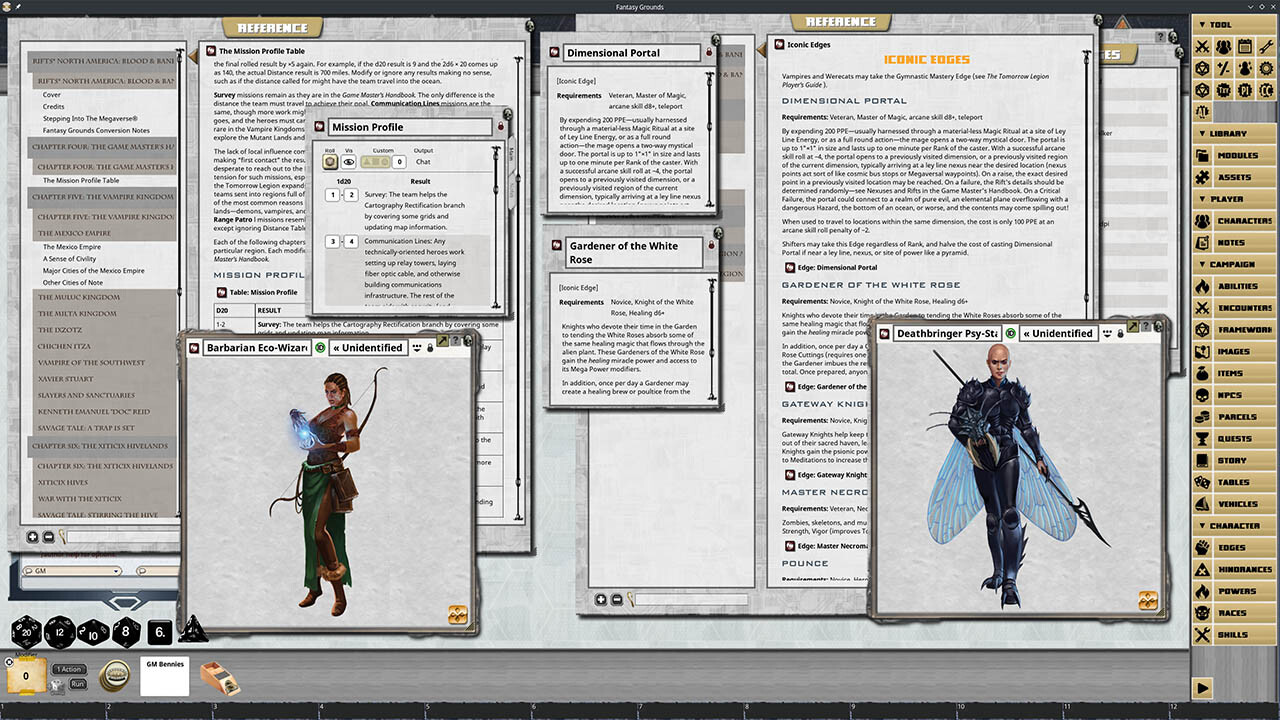The width and height of the screenshot is (1280, 720).
Task: Open the Modules library
Action: [1236, 156]
